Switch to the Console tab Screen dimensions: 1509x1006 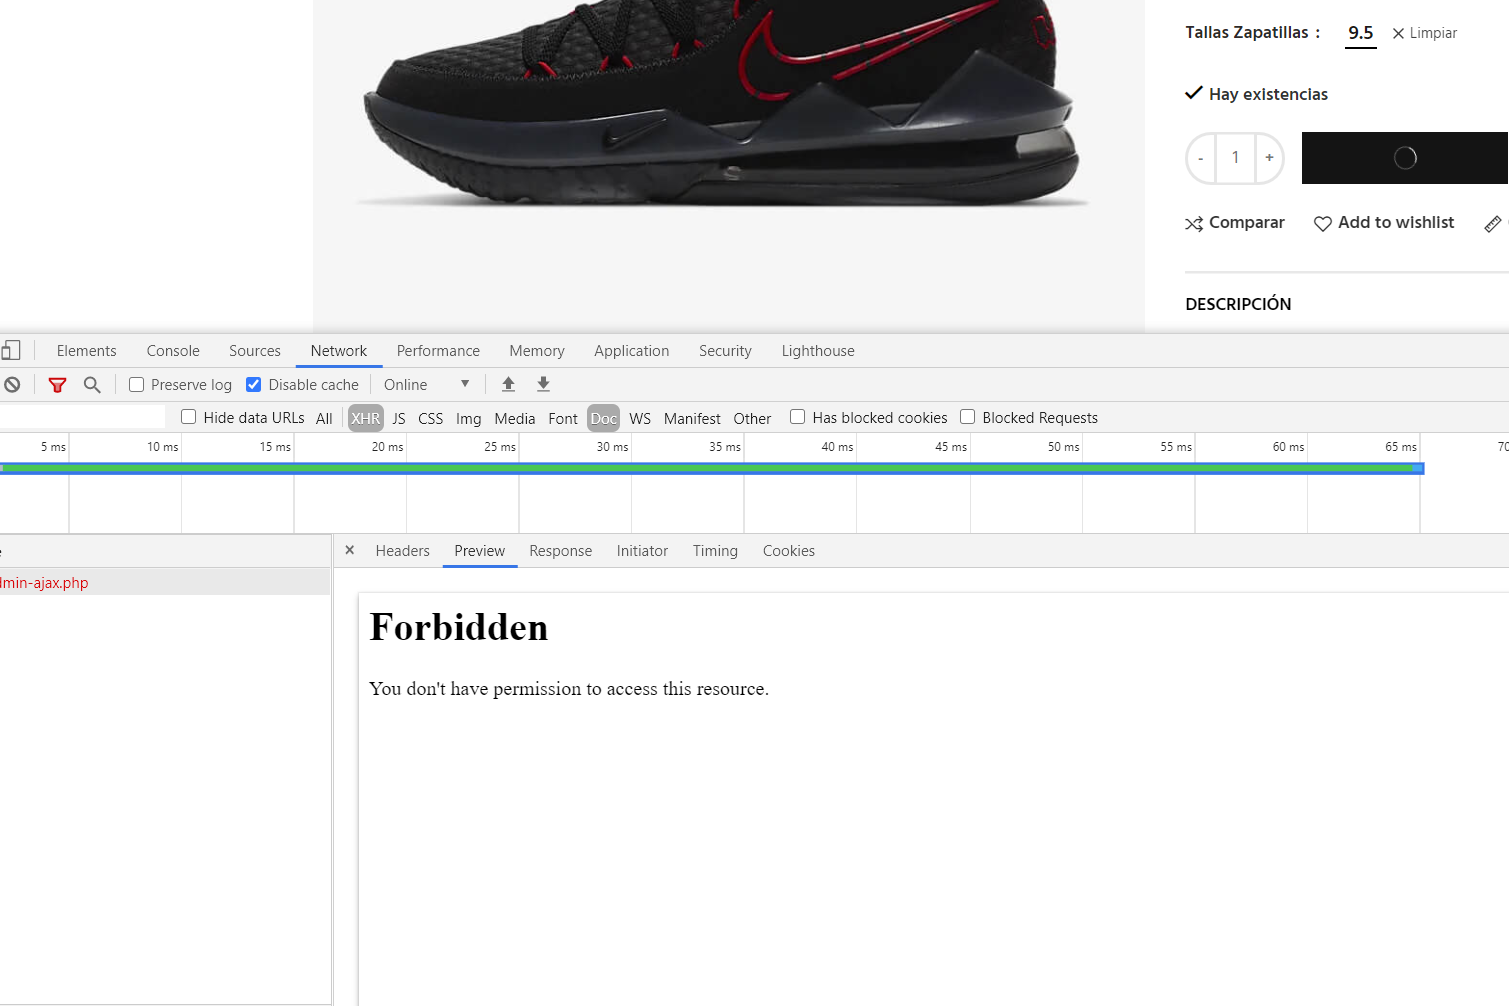point(173,351)
